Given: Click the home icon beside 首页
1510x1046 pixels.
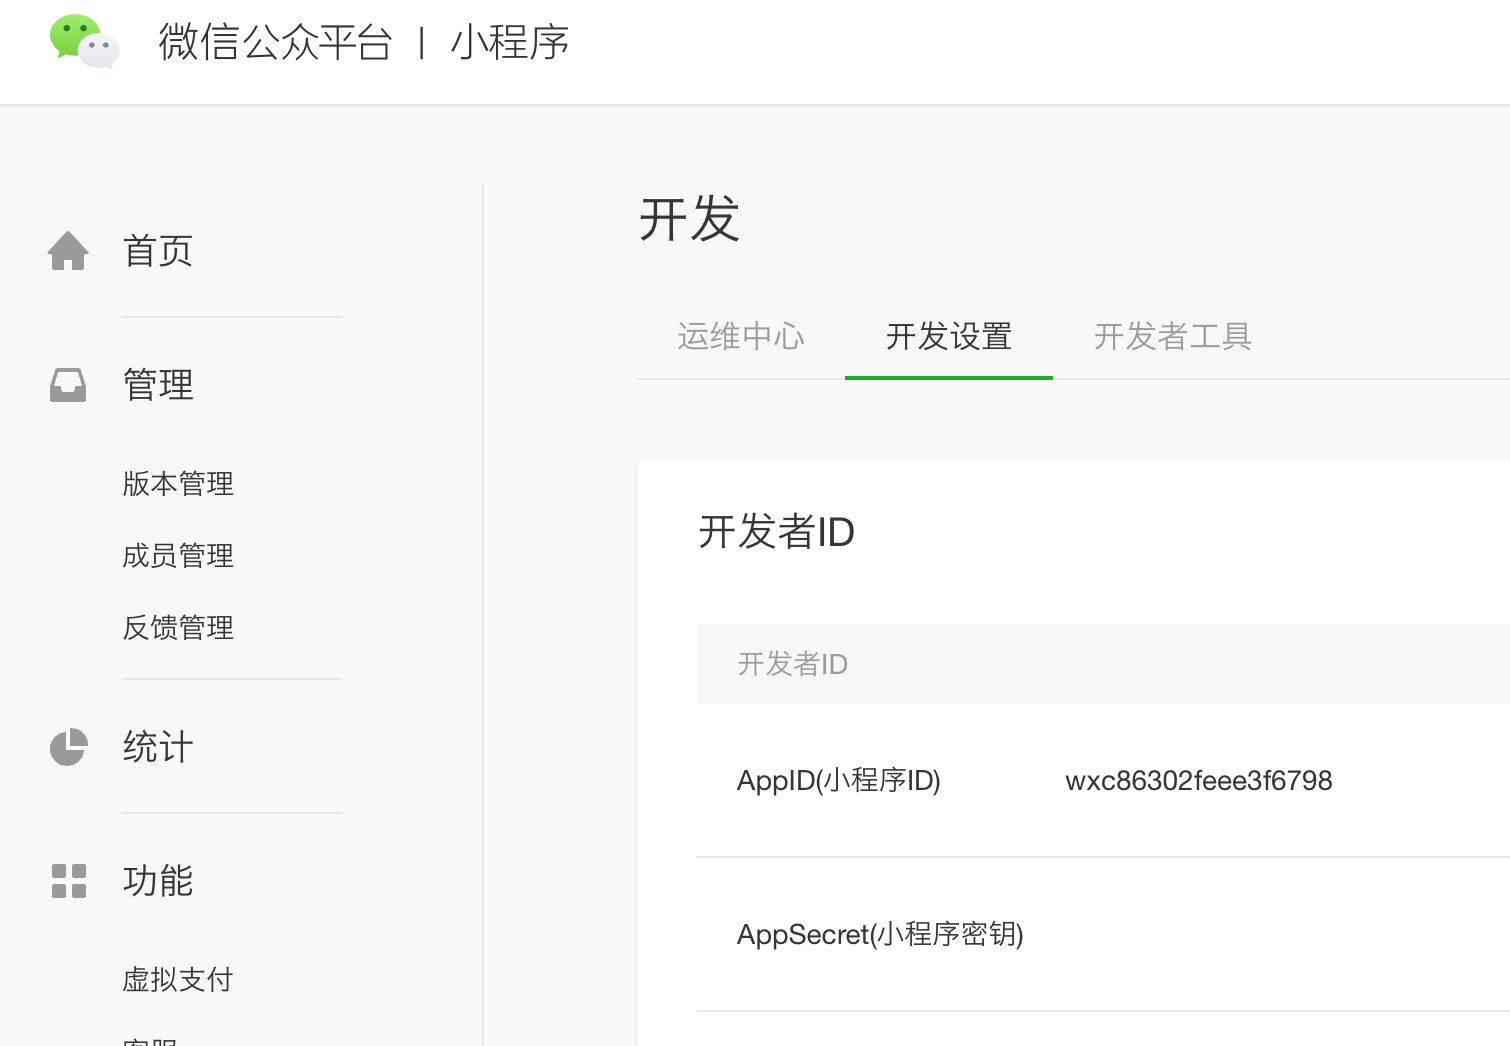Looking at the screenshot, I should [68, 251].
